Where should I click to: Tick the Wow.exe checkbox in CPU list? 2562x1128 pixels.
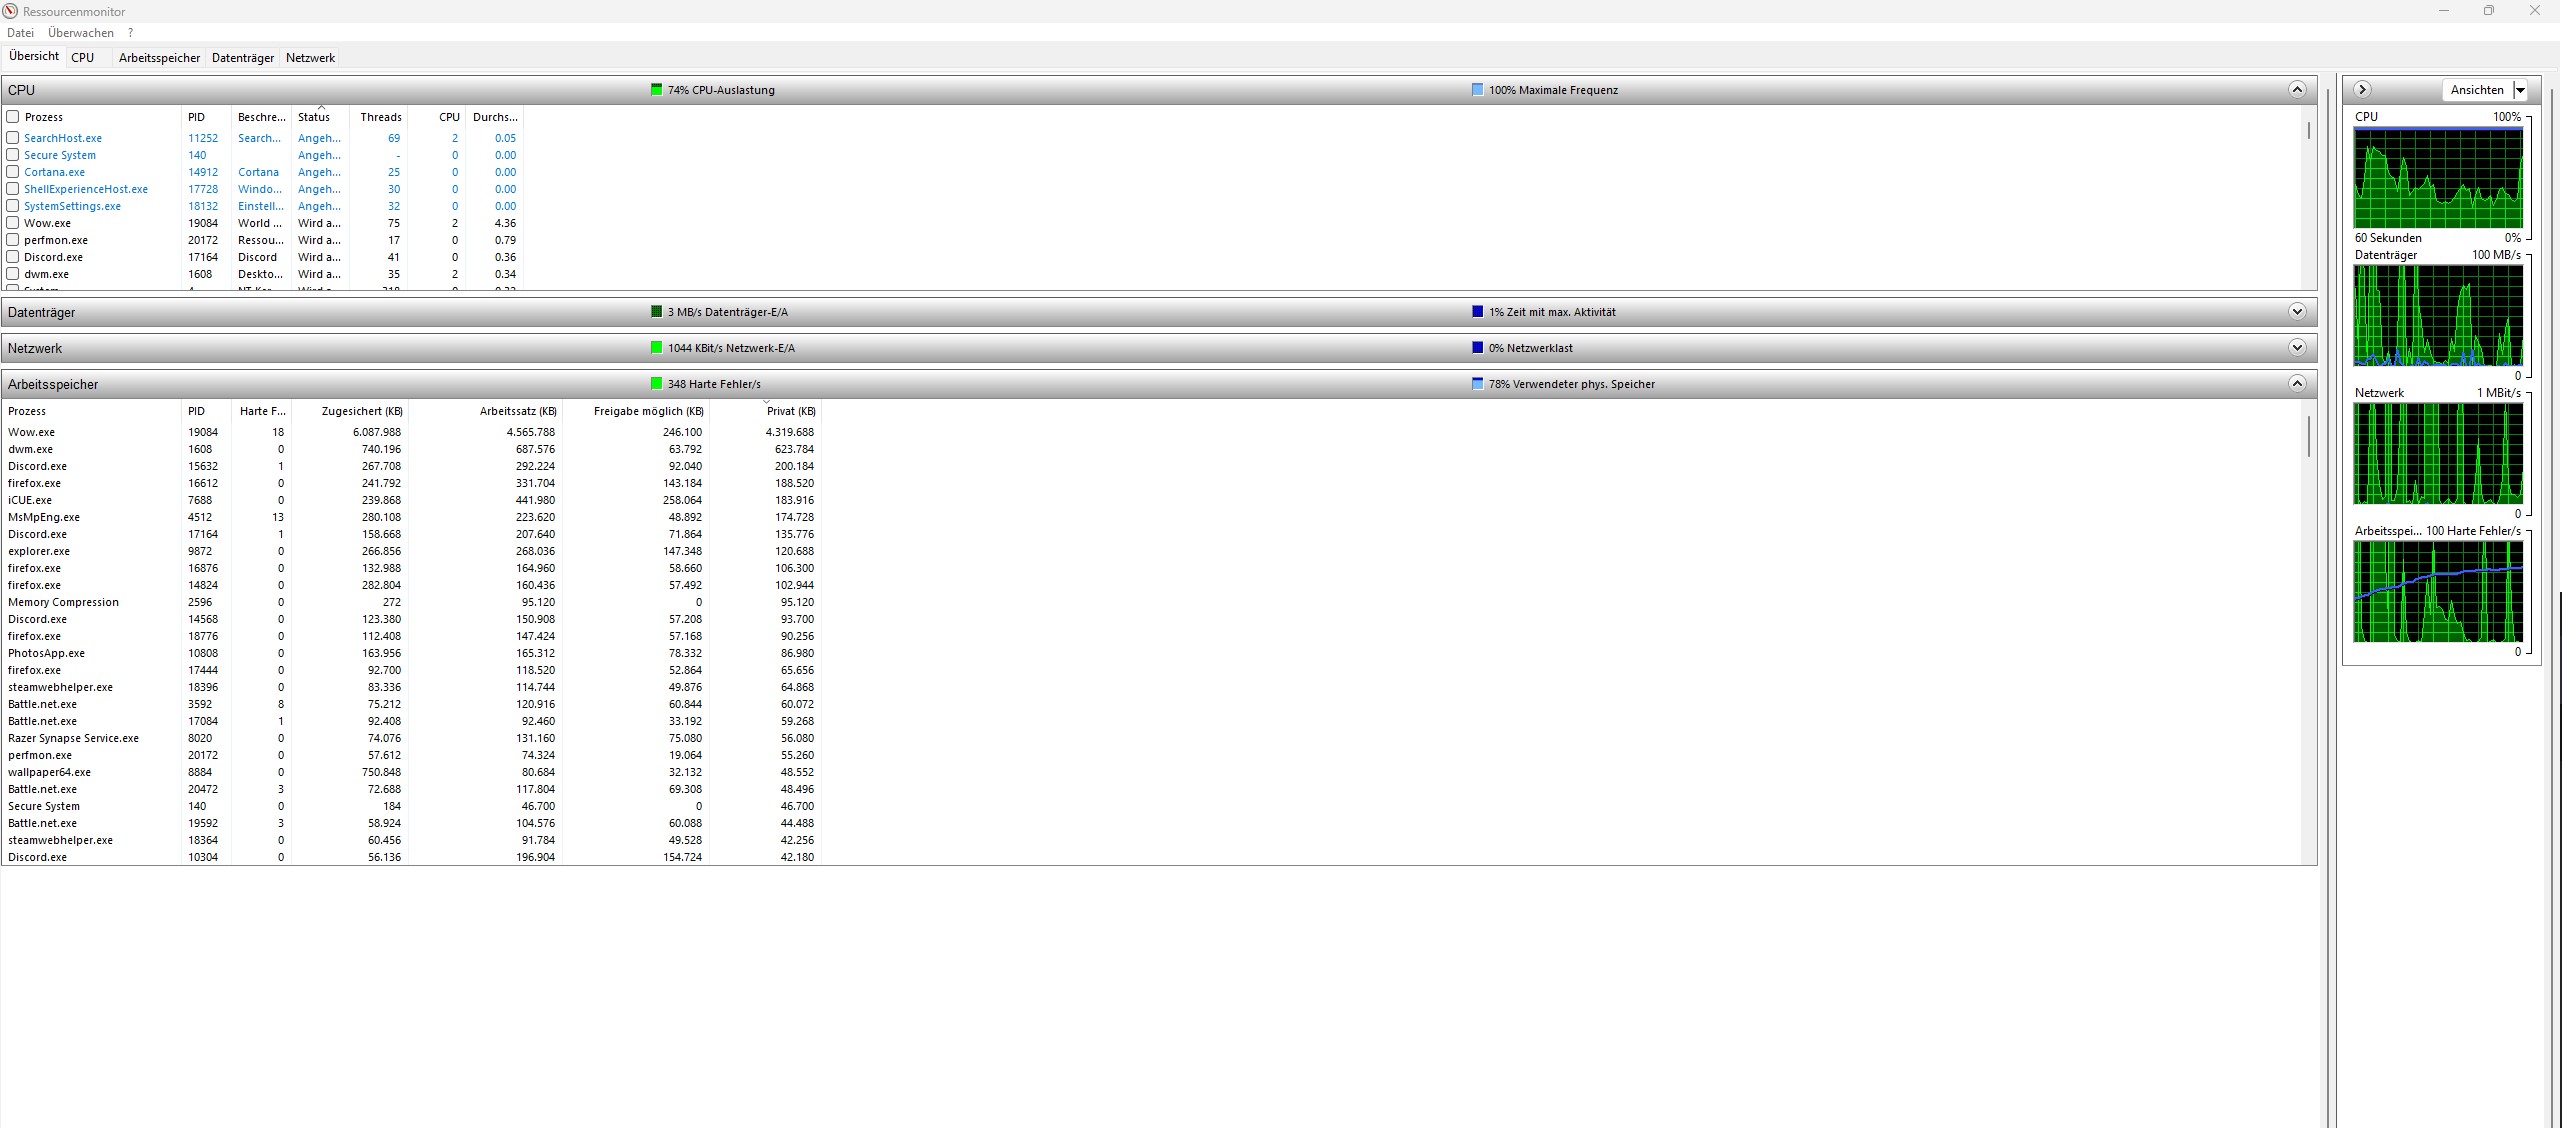point(13,223)
